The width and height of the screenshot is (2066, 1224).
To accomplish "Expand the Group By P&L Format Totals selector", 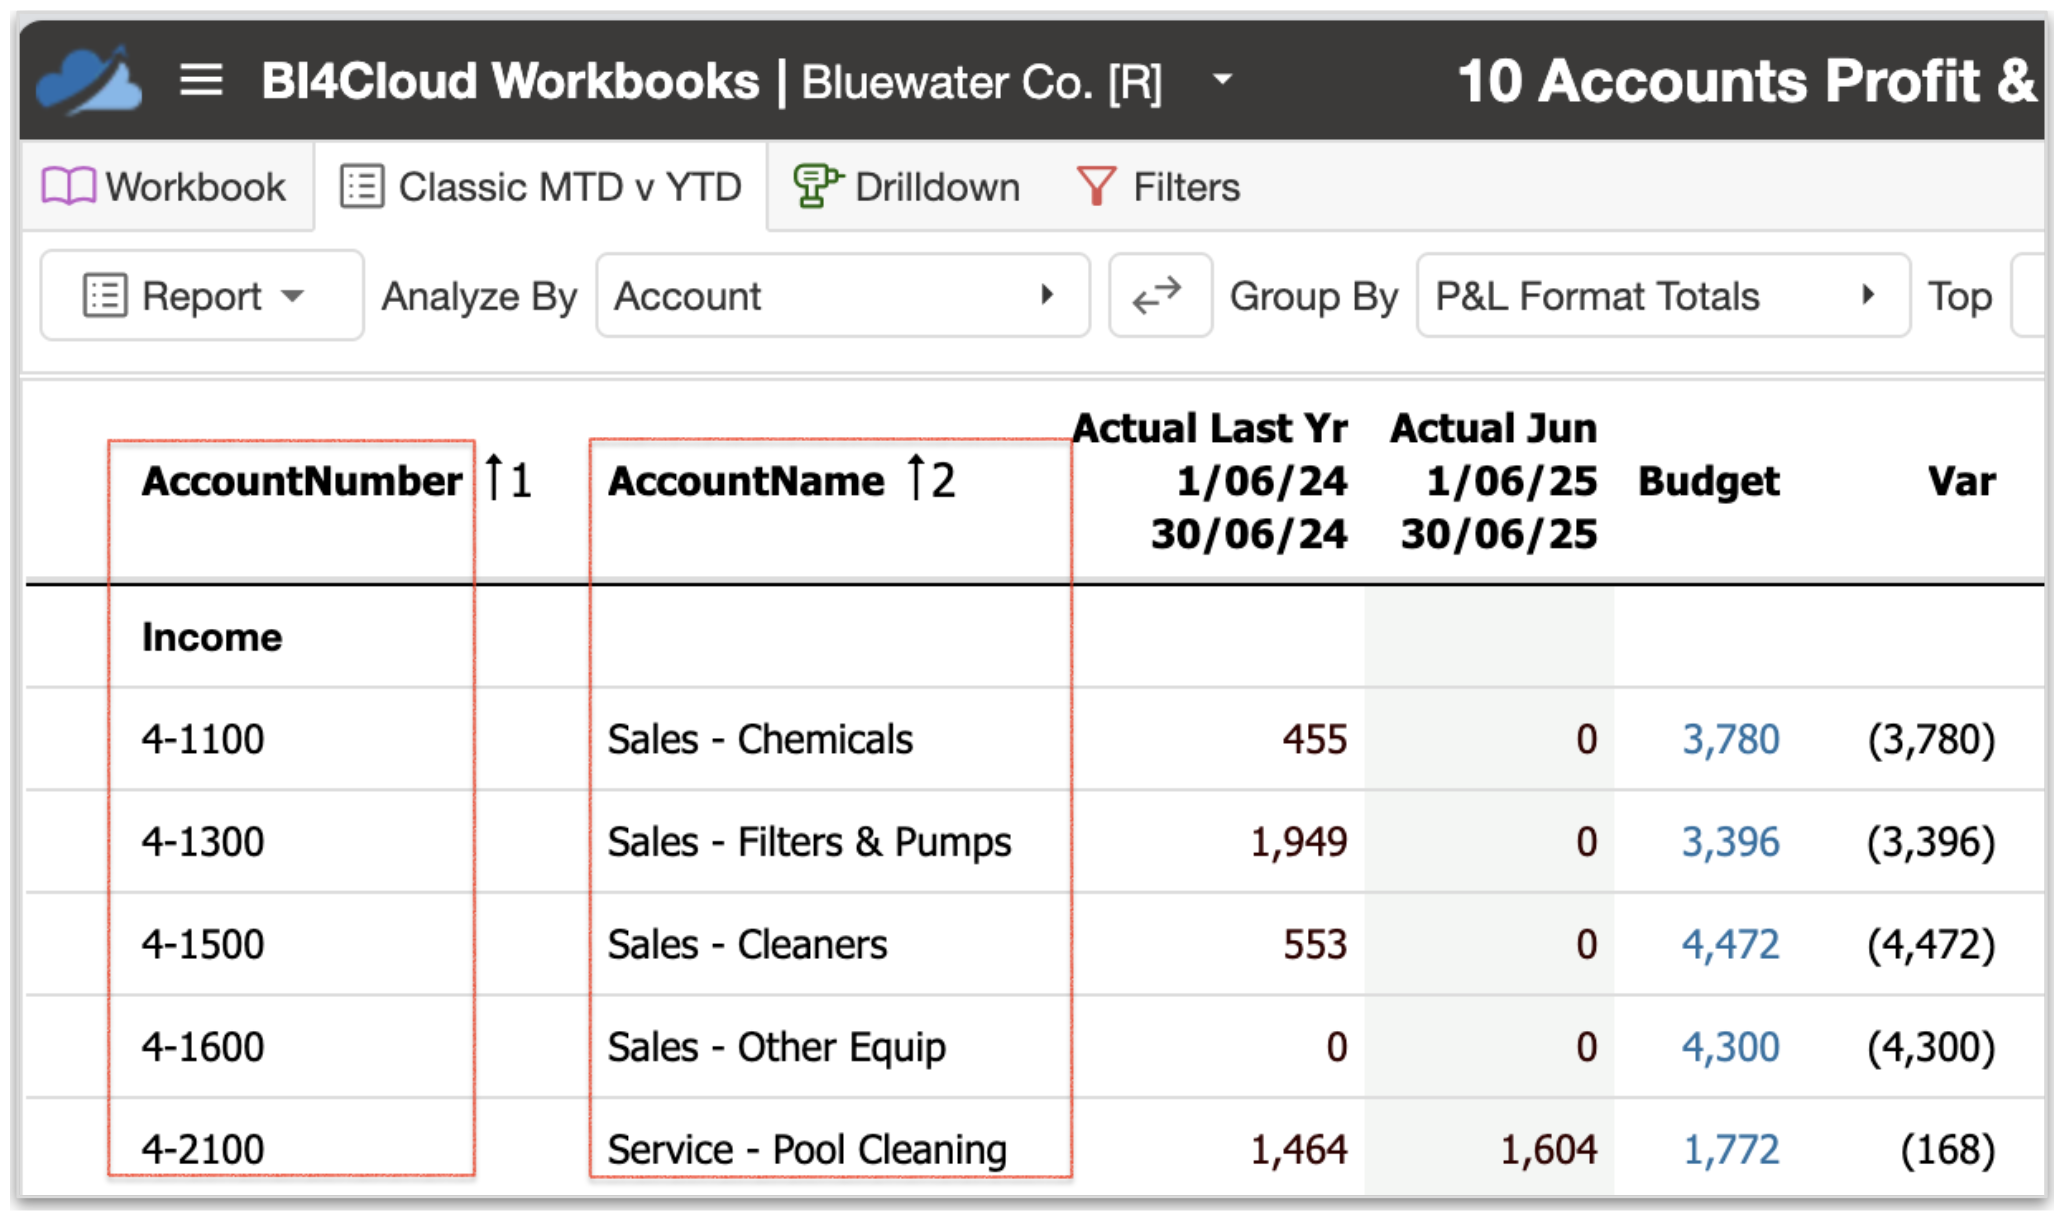I will tap(1663, 296).
